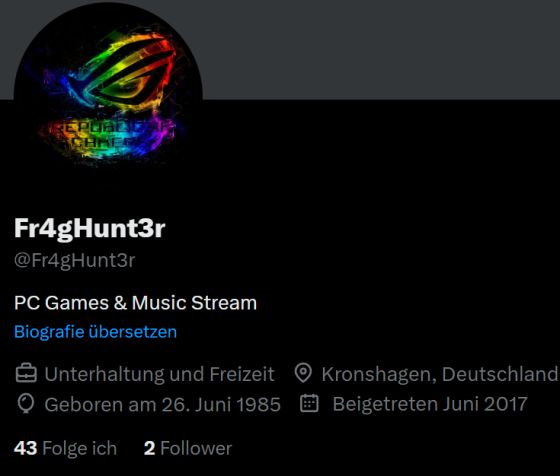Click the follower count number 2
This screenshot has width=560, height=476.
click(150, 448)
